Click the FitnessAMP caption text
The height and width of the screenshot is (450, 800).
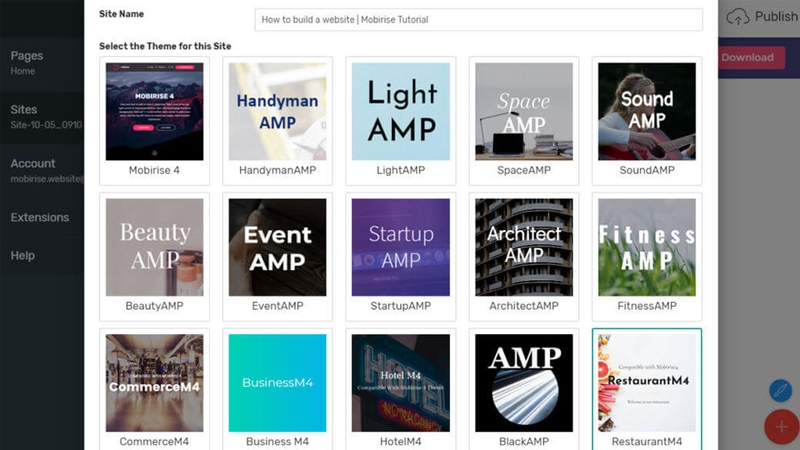647,306
